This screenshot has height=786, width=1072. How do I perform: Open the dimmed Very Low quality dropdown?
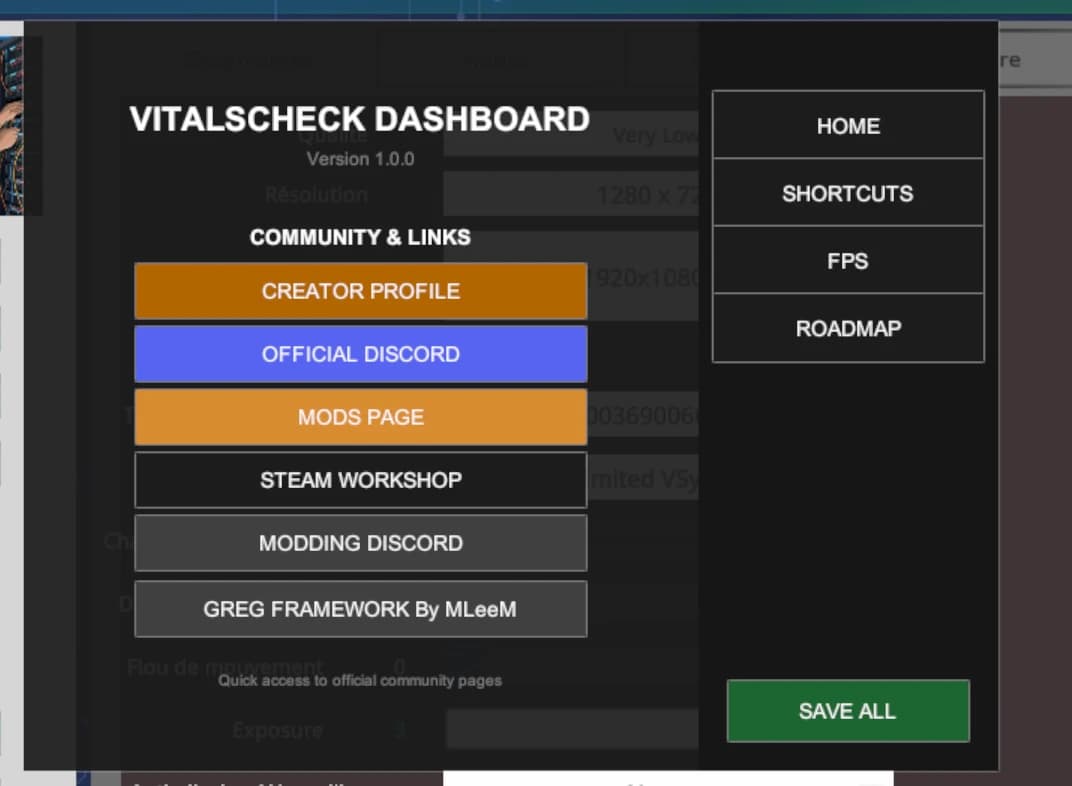[572, 135]
